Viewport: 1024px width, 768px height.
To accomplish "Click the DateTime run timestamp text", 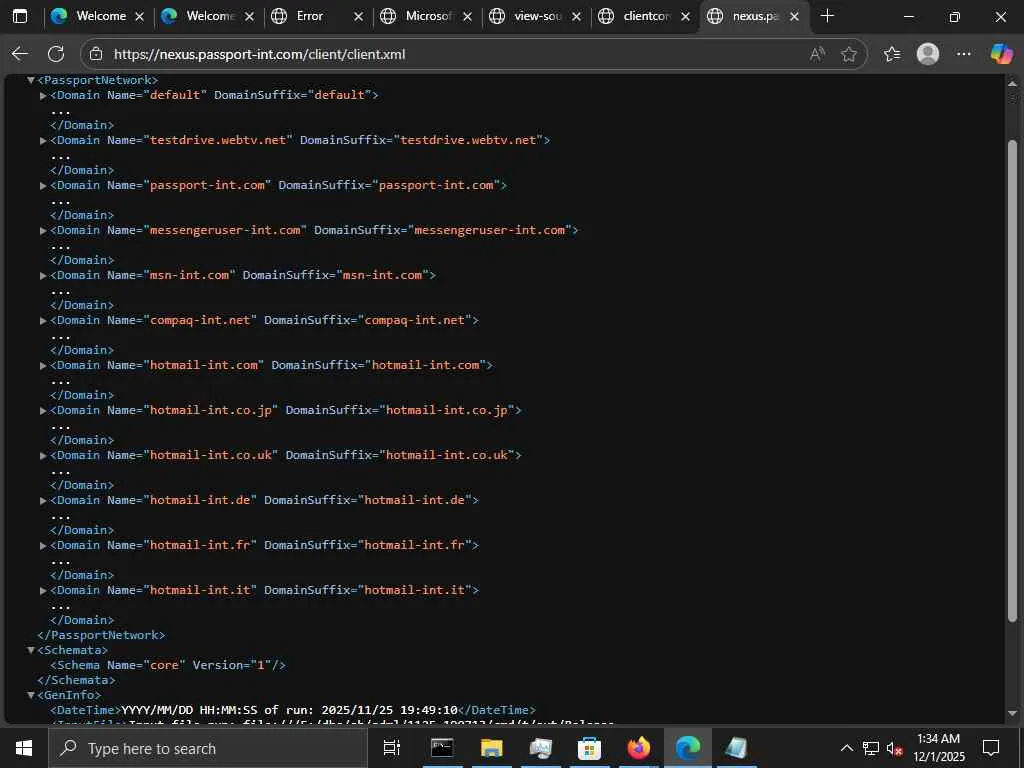I will pos(290,710).
